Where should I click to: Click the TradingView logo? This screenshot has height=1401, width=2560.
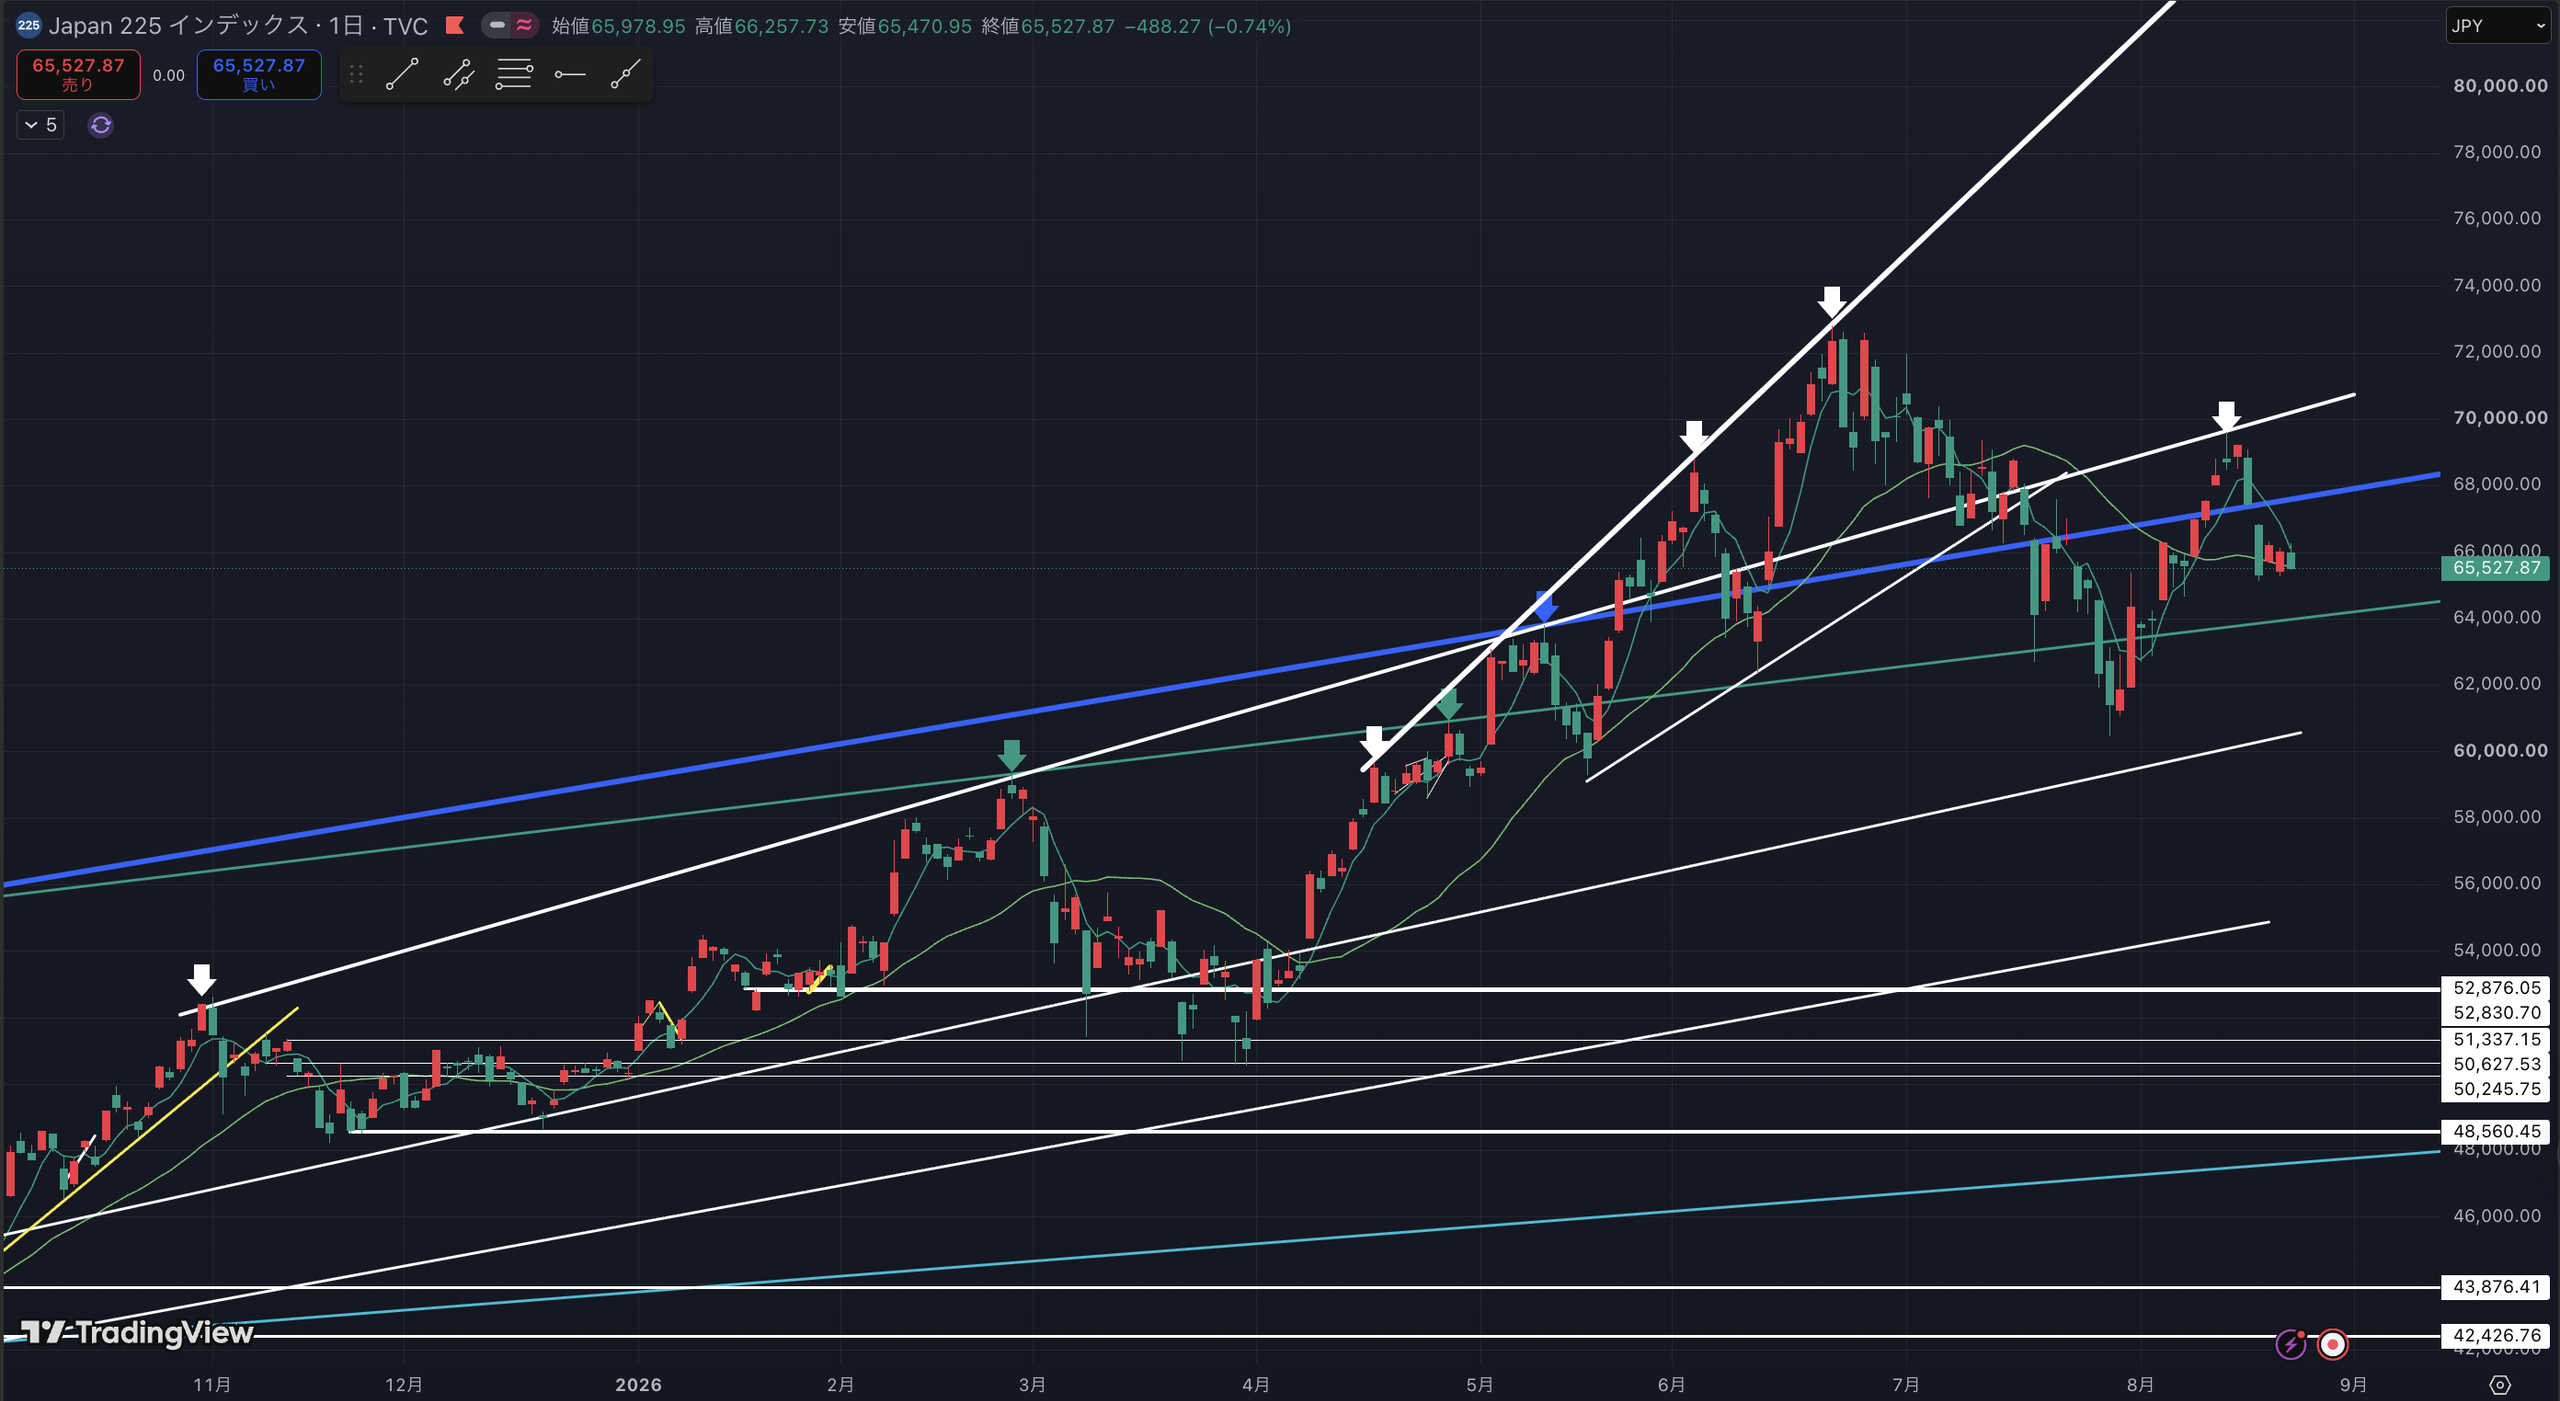[x=138, y=1333]
